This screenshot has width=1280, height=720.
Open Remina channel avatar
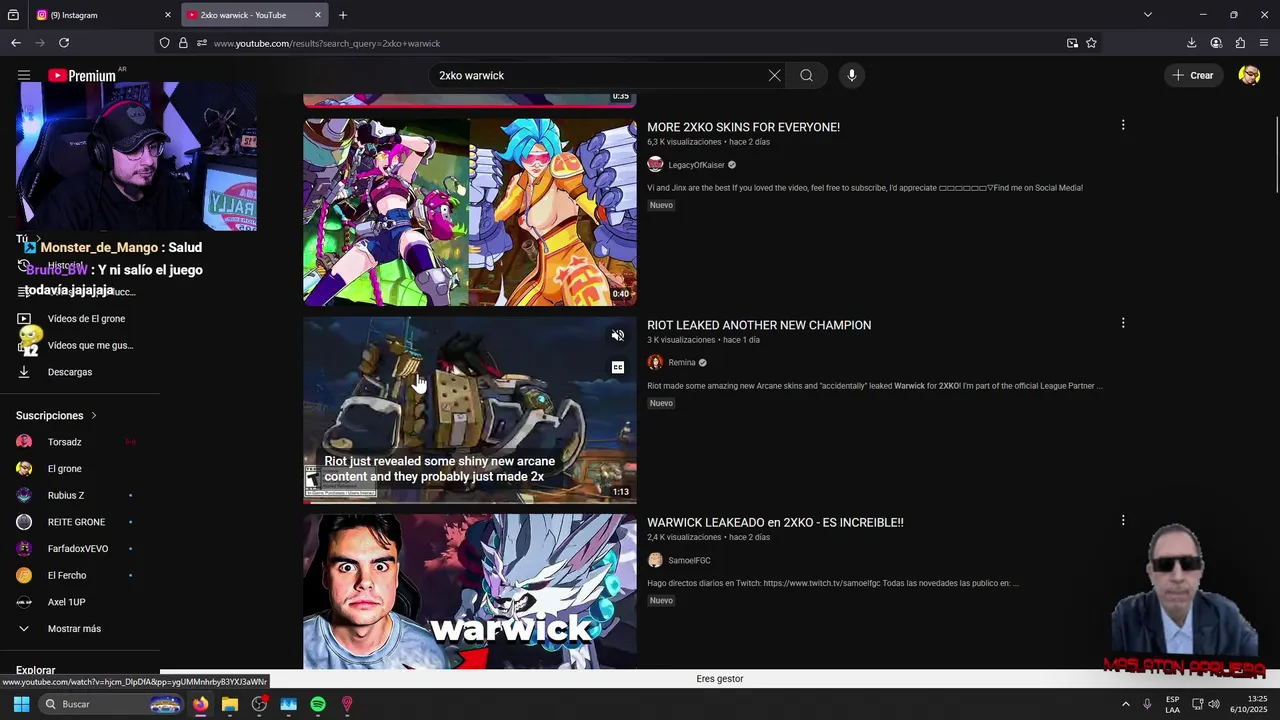[x=655, y=362]
